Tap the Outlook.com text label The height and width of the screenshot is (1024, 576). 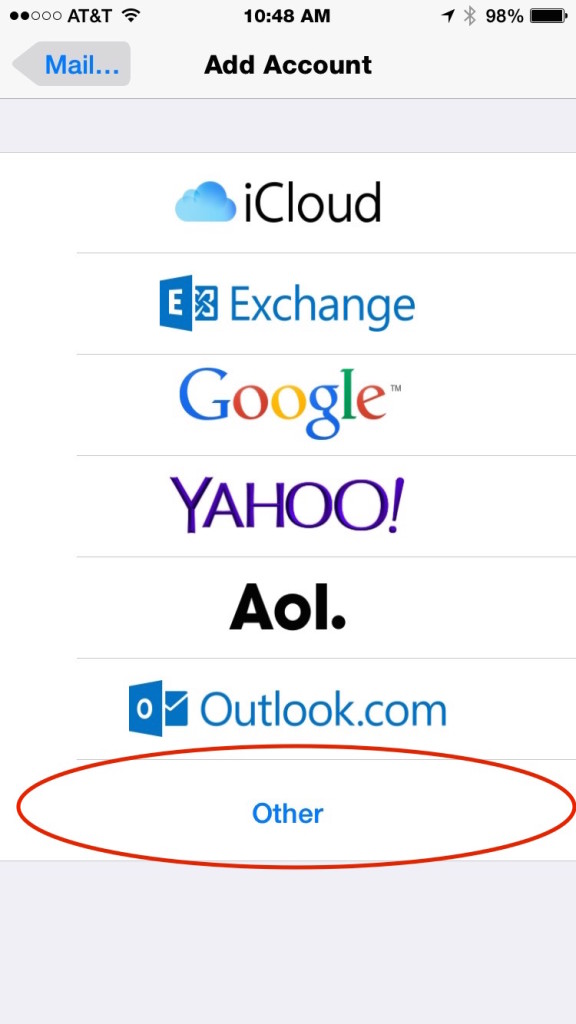323,709
